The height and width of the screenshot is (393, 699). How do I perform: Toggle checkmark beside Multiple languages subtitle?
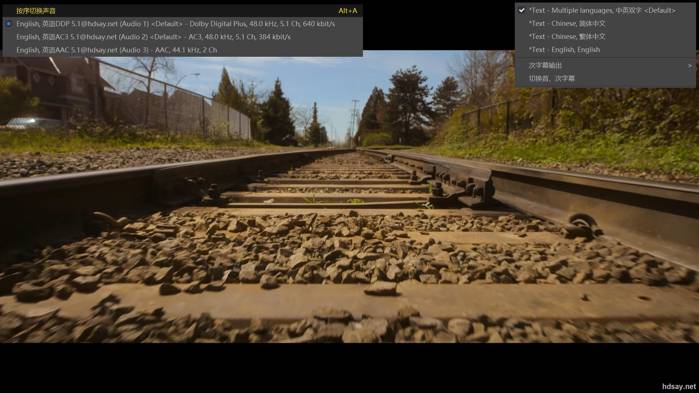(x=522, y=10)
